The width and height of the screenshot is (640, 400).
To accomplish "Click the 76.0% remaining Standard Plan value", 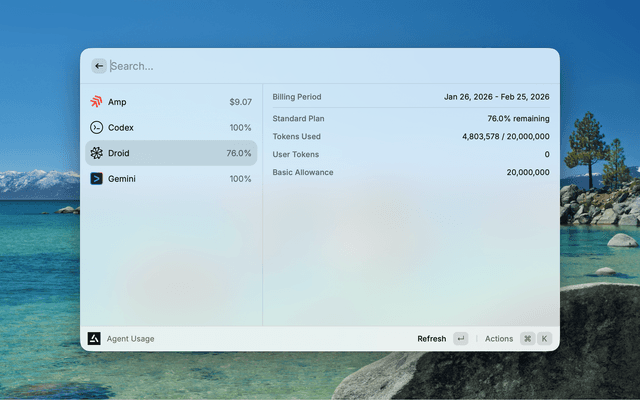I will (x=518, y=119).
